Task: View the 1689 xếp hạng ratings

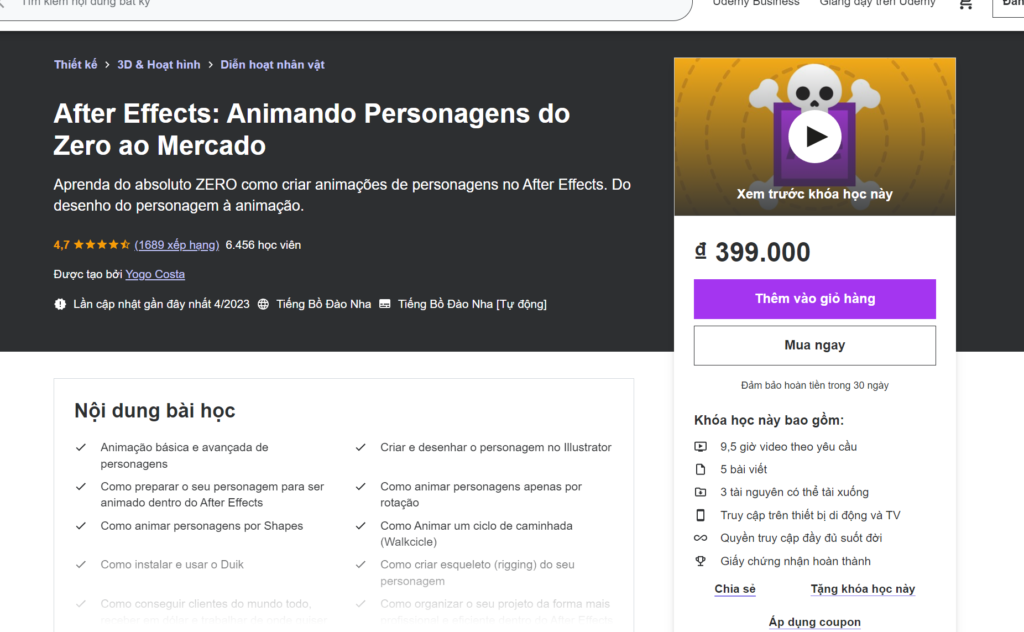Action: pos(176,245)
